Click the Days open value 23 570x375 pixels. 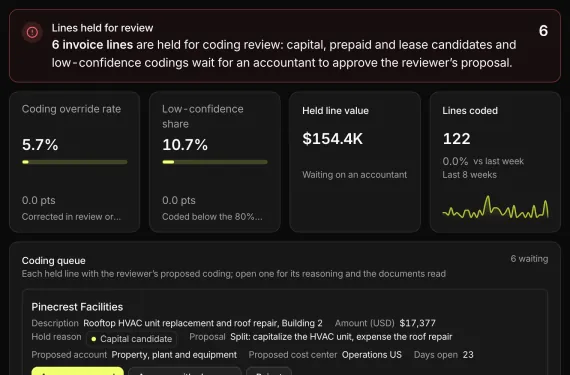point(468,355)
